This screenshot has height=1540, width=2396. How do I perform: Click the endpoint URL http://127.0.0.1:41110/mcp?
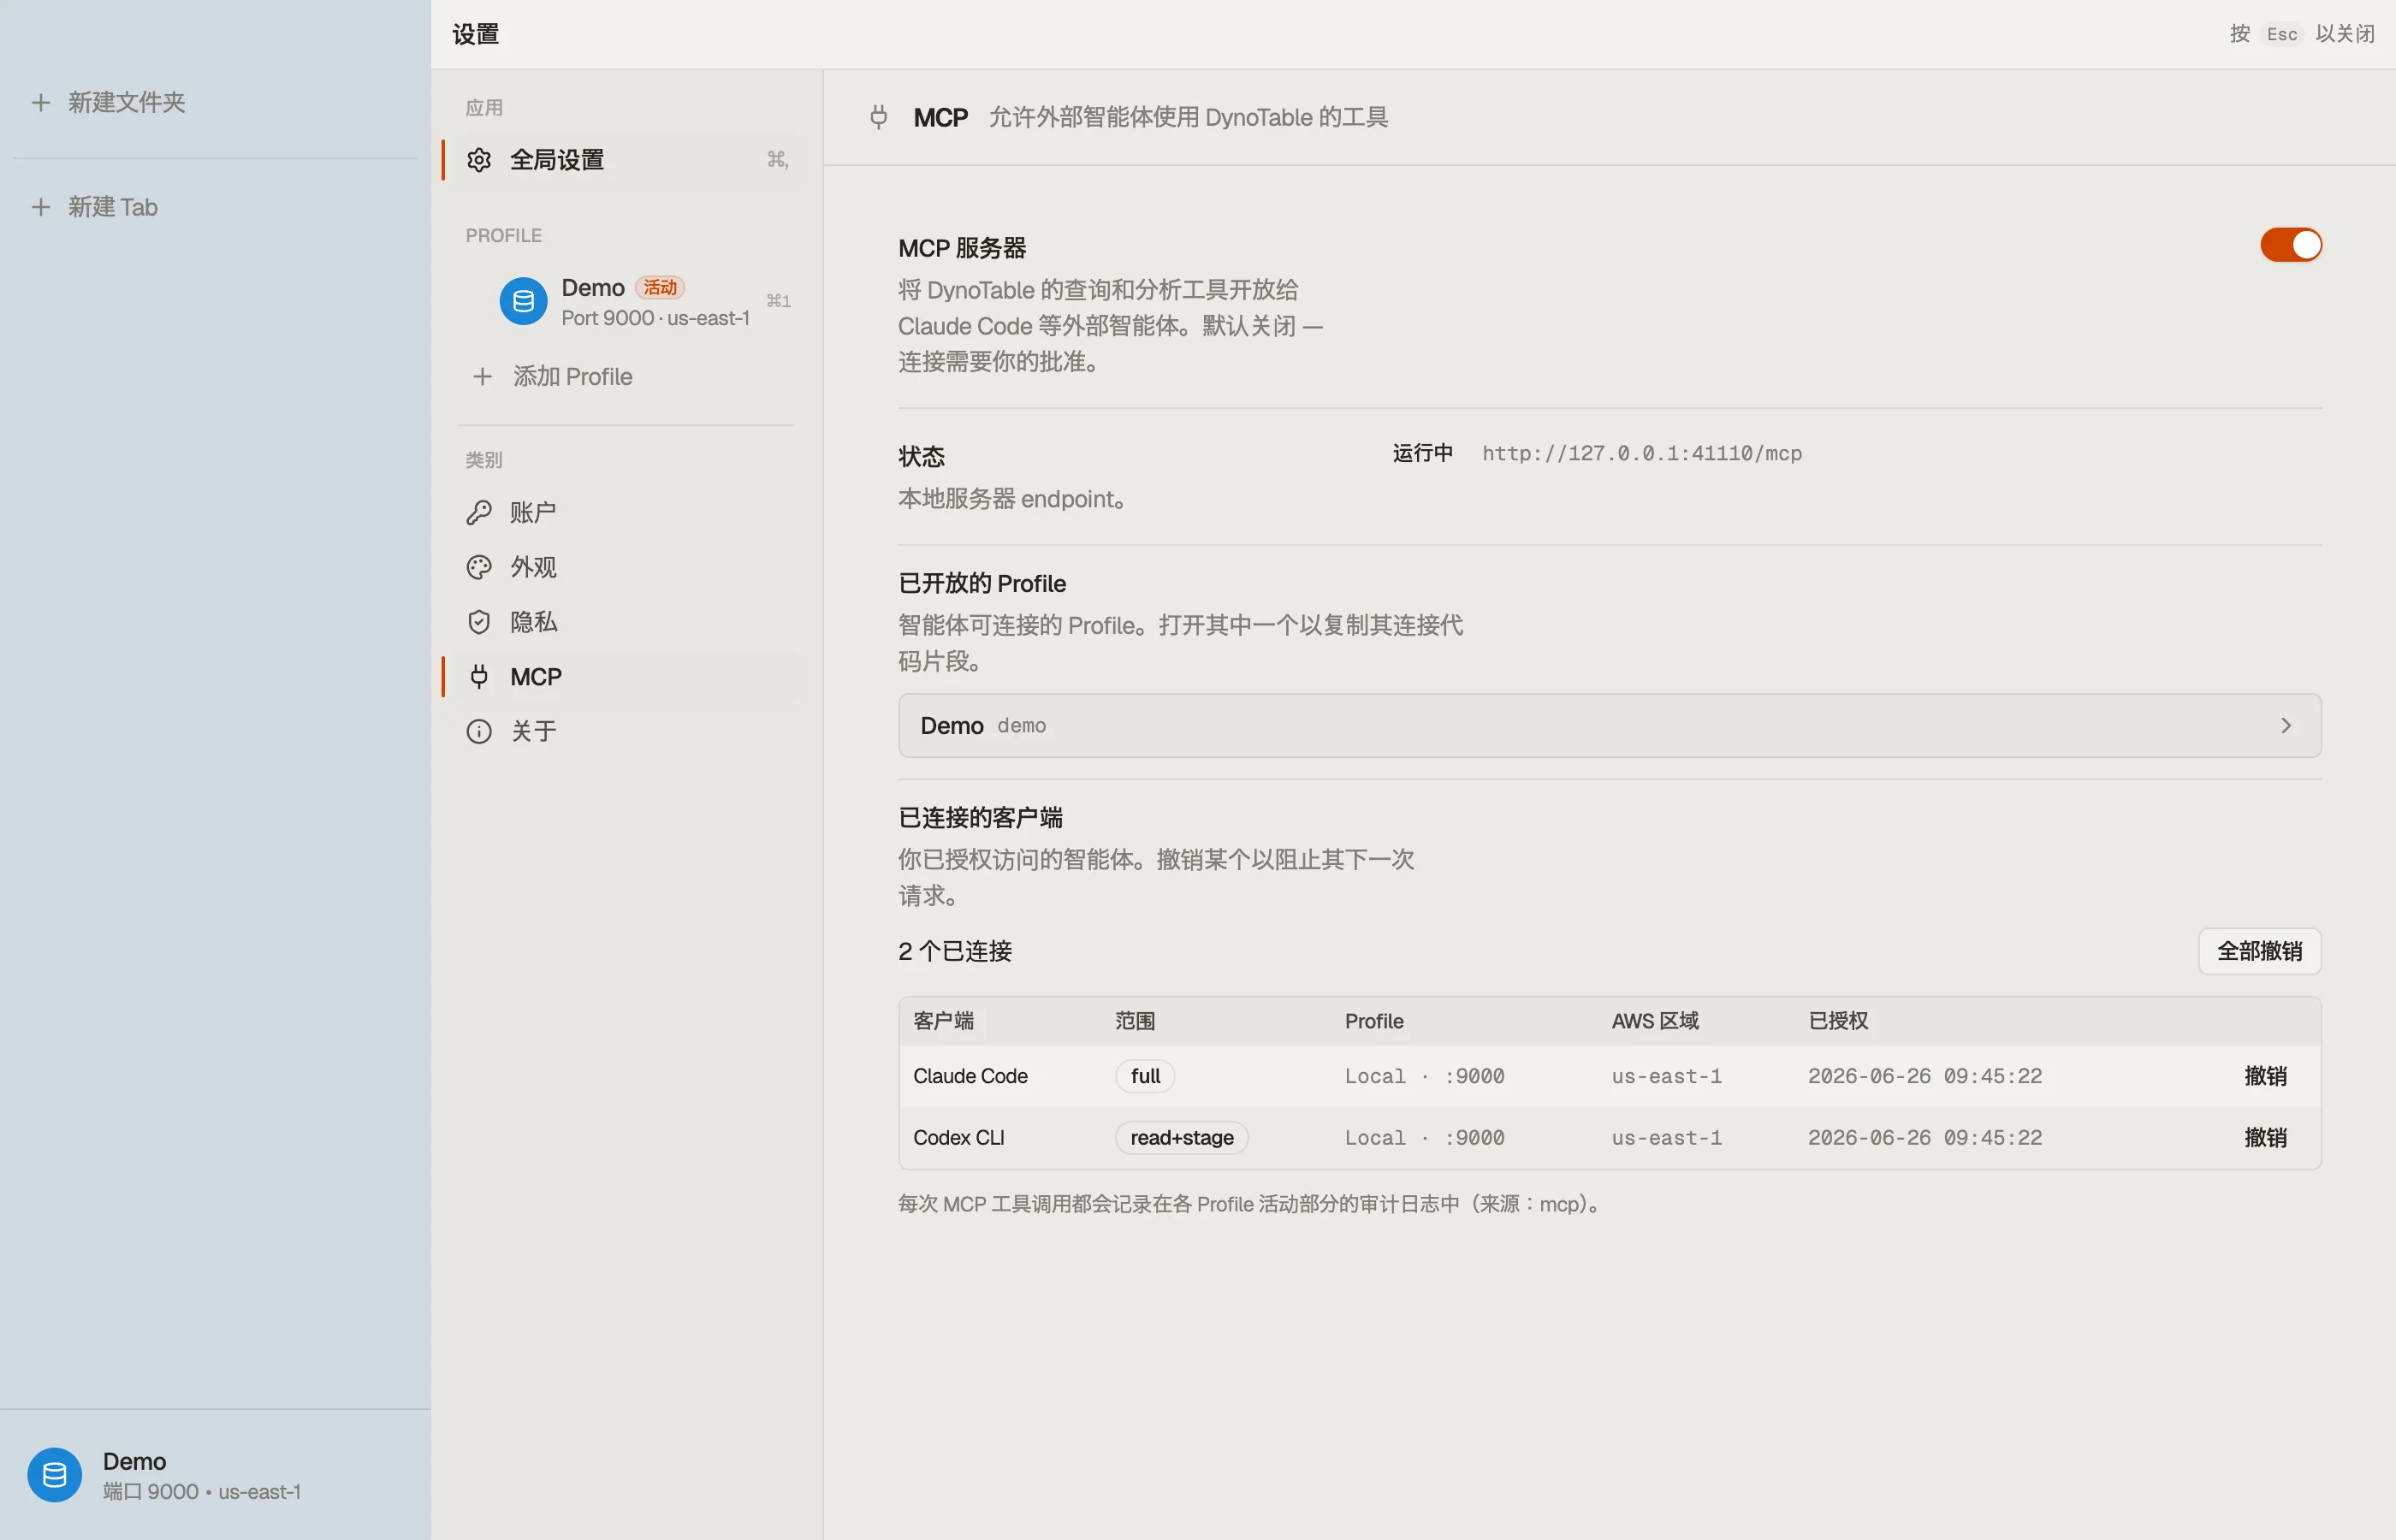[x=1641, y=454]
